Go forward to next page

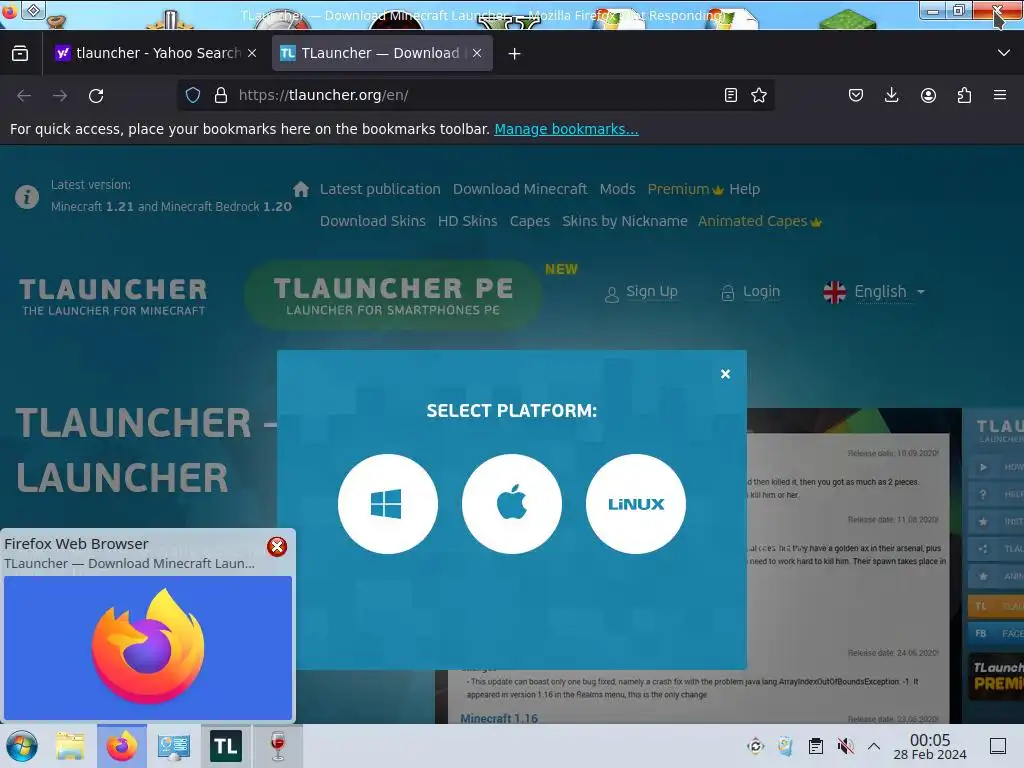coord(60,95)
